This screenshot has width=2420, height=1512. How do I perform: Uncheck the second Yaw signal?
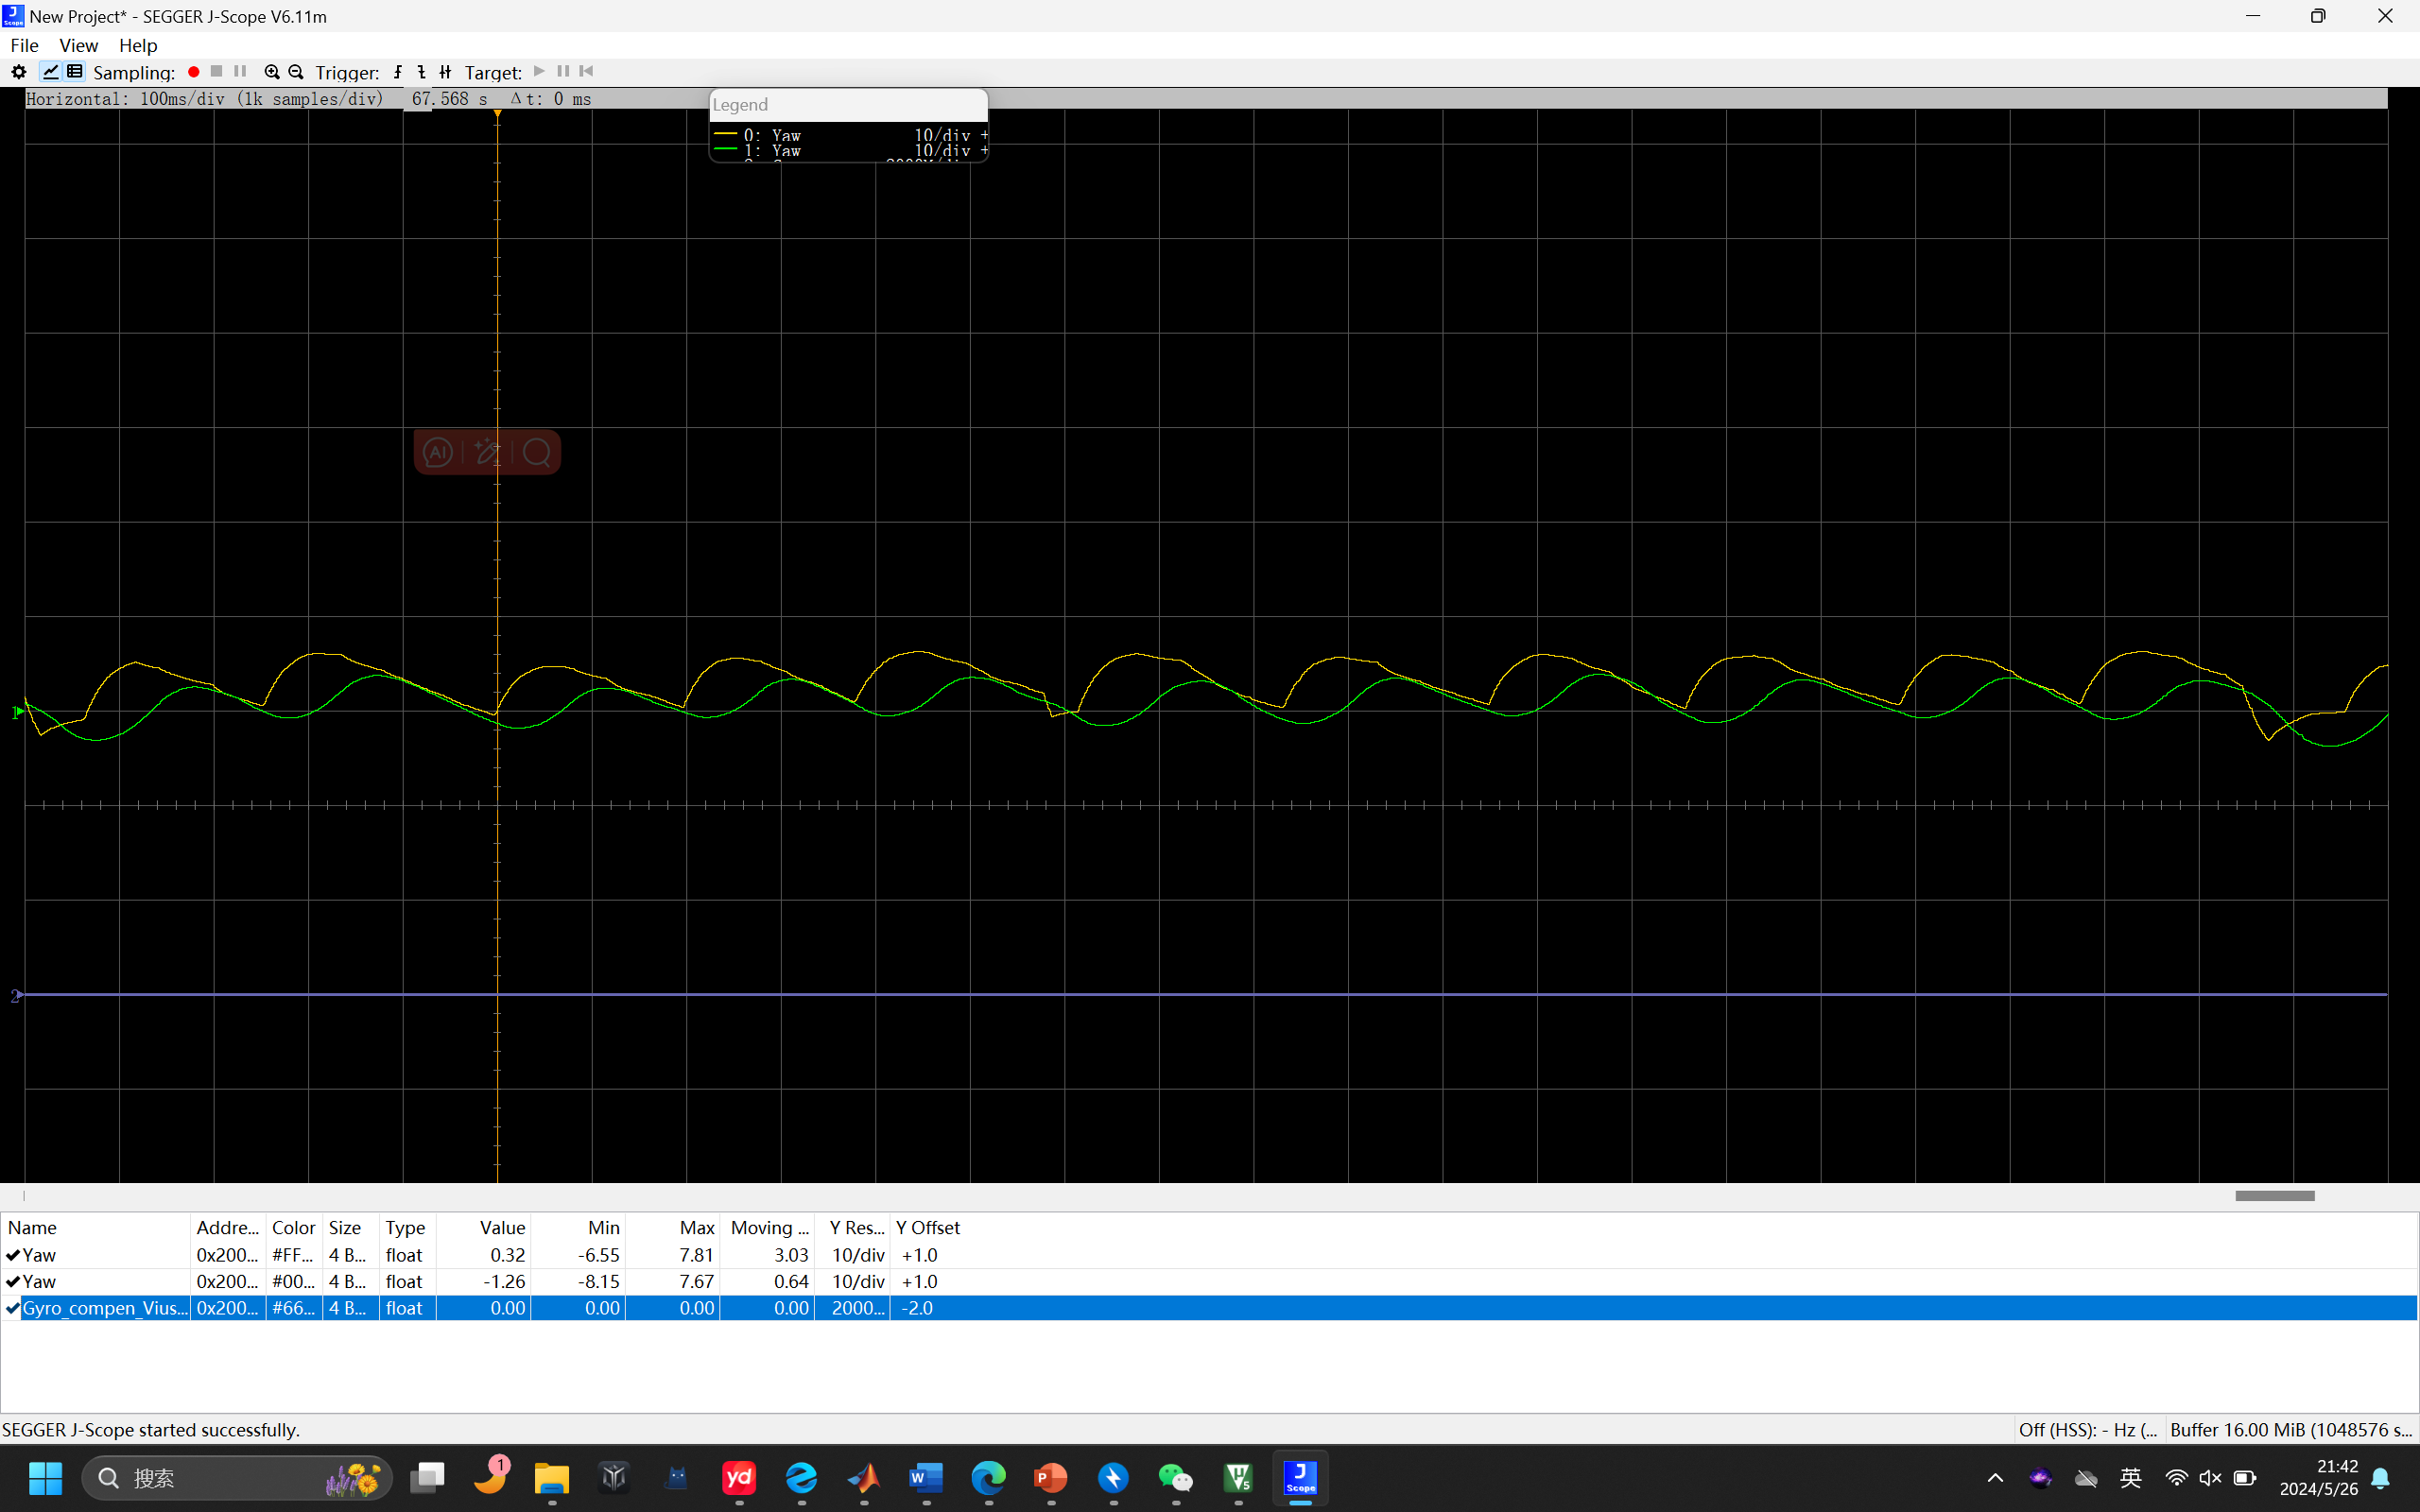13,1281
